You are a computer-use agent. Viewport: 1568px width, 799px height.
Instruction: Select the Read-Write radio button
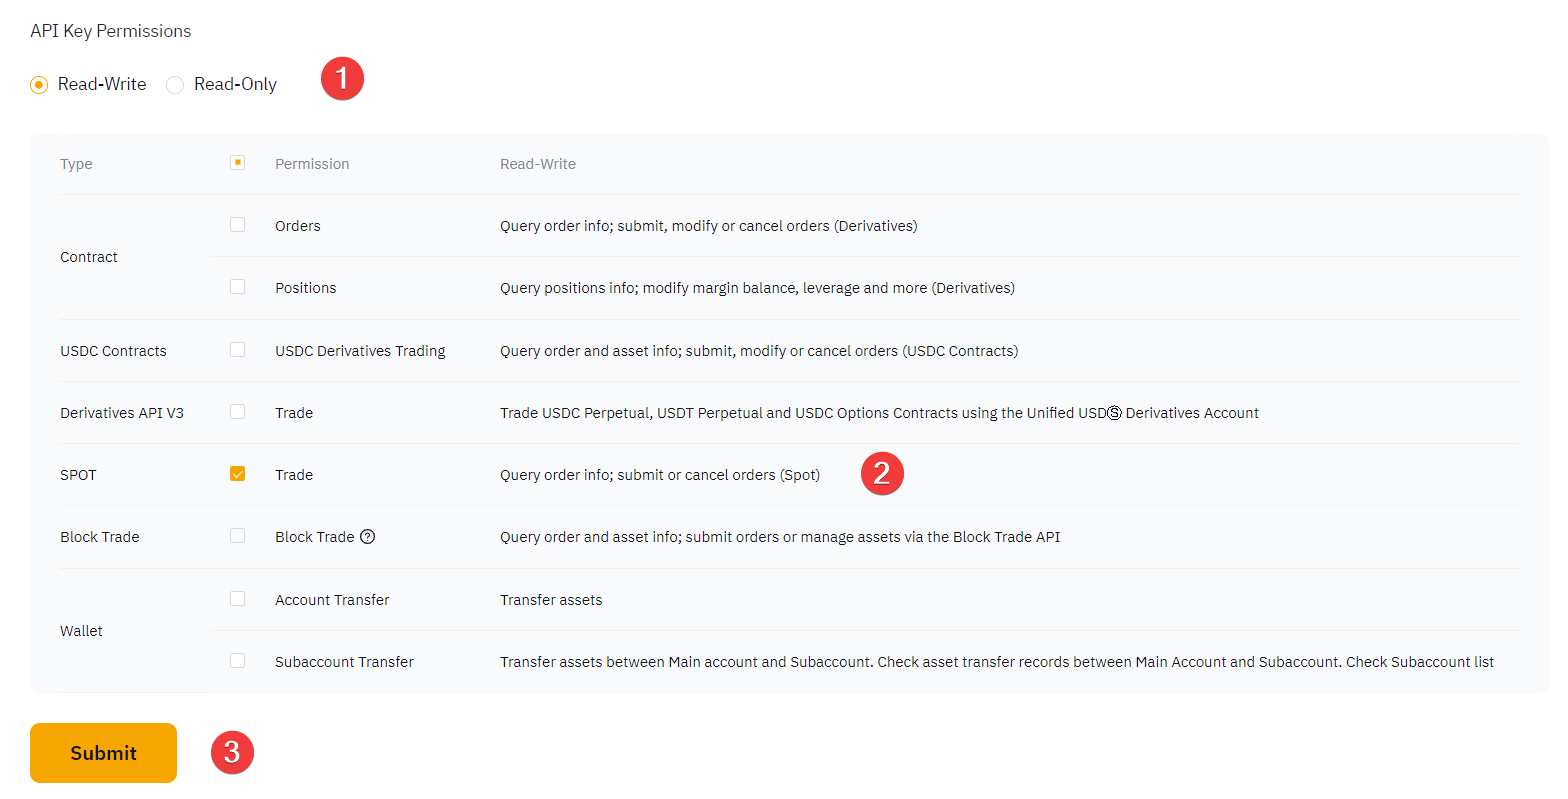[x=39, y=85]
